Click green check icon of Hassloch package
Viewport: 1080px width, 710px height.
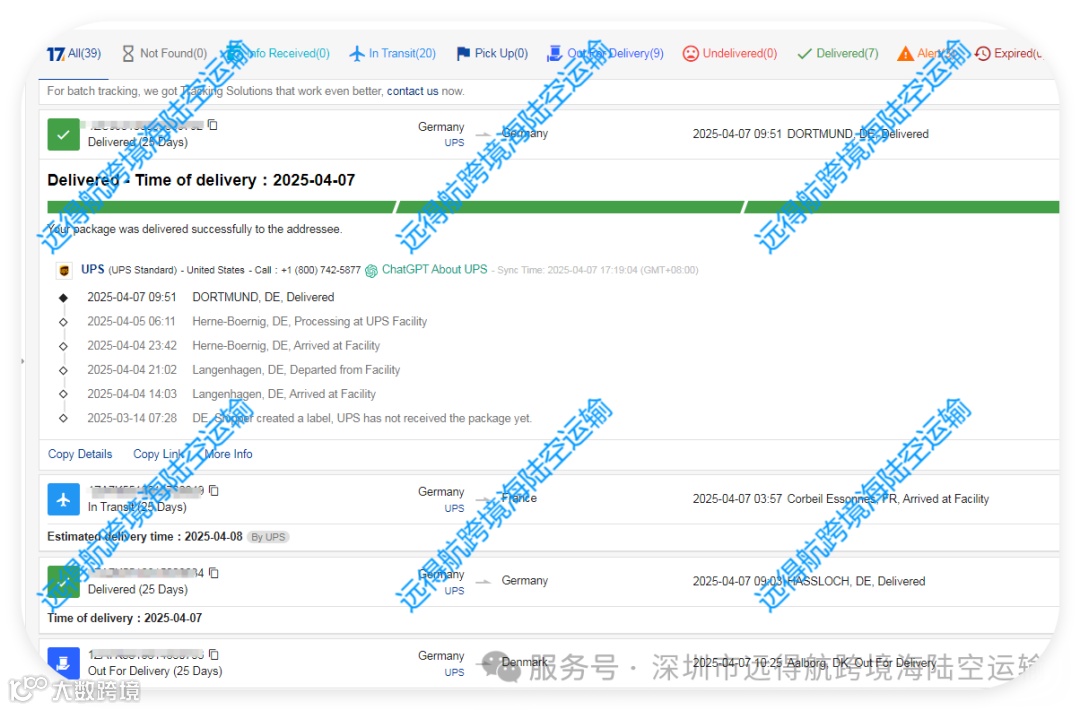pyautogui.click(x=63, y=583)
